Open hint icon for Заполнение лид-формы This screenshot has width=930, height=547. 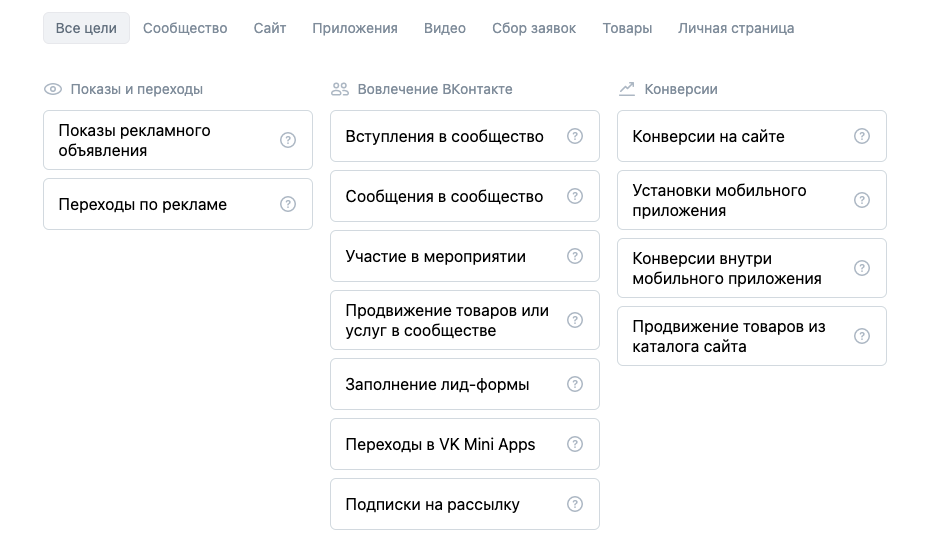pyautogui.click(x=575, y=384)
